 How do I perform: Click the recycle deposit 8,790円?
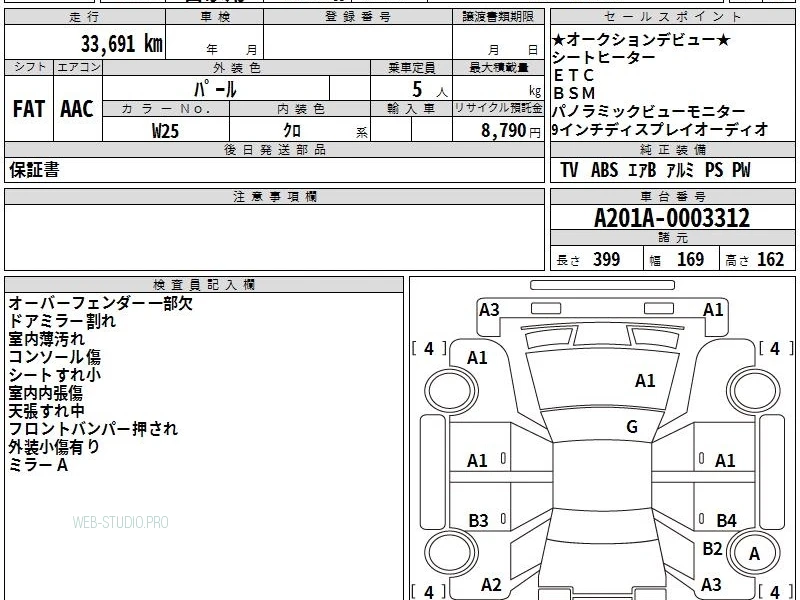click(511, 131)
